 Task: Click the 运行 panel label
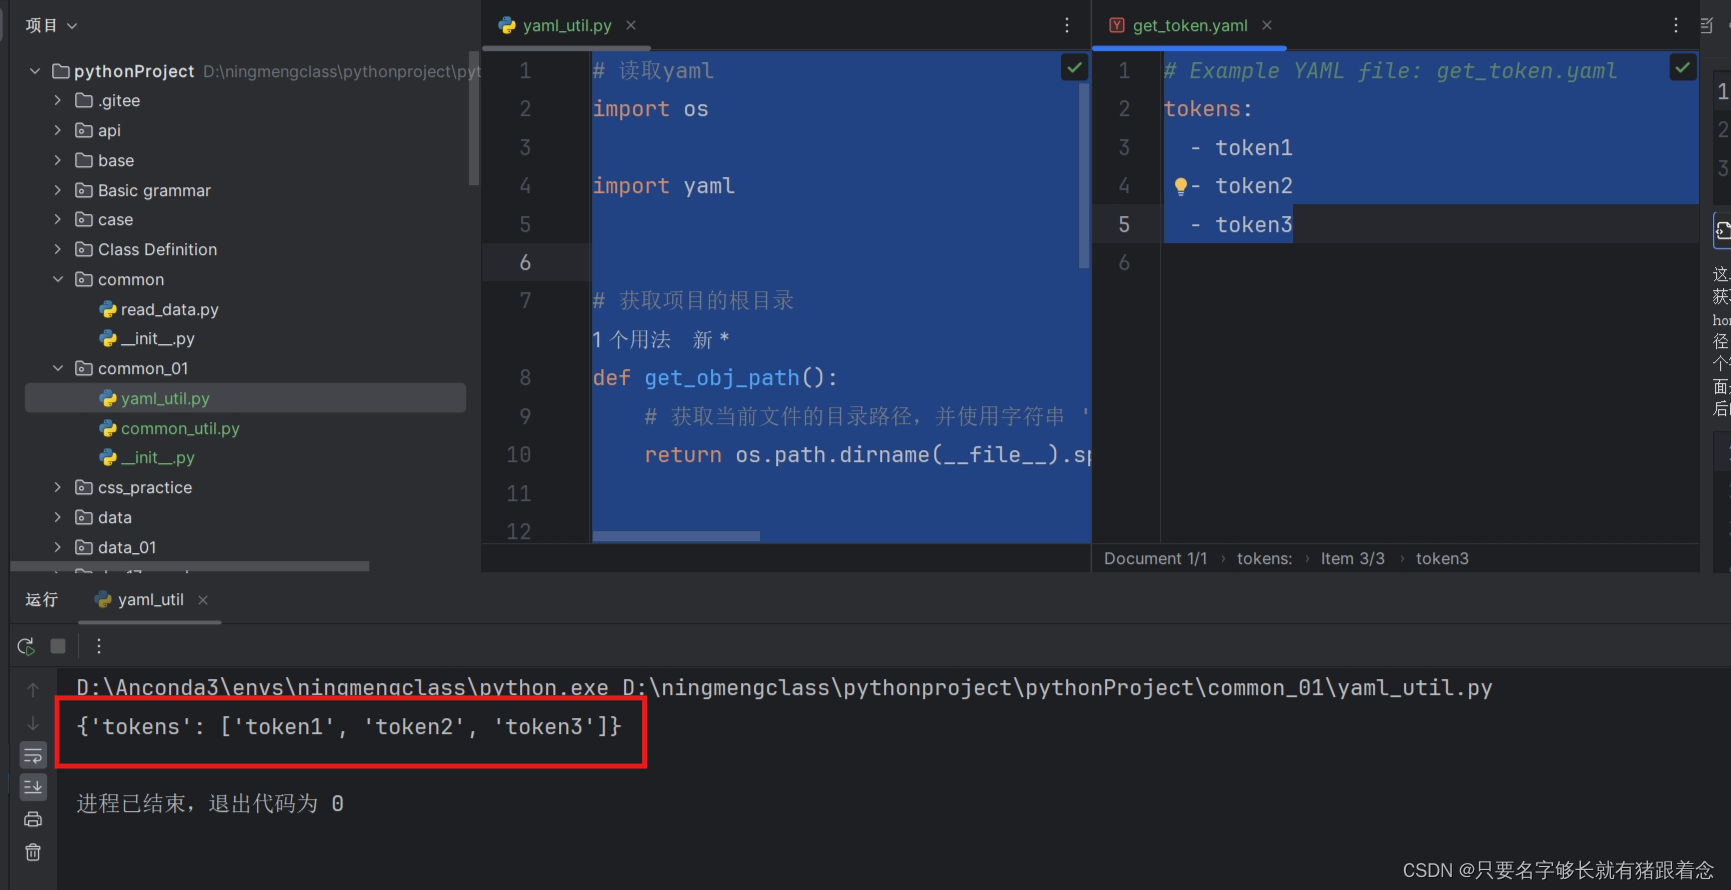coord(42,600)
